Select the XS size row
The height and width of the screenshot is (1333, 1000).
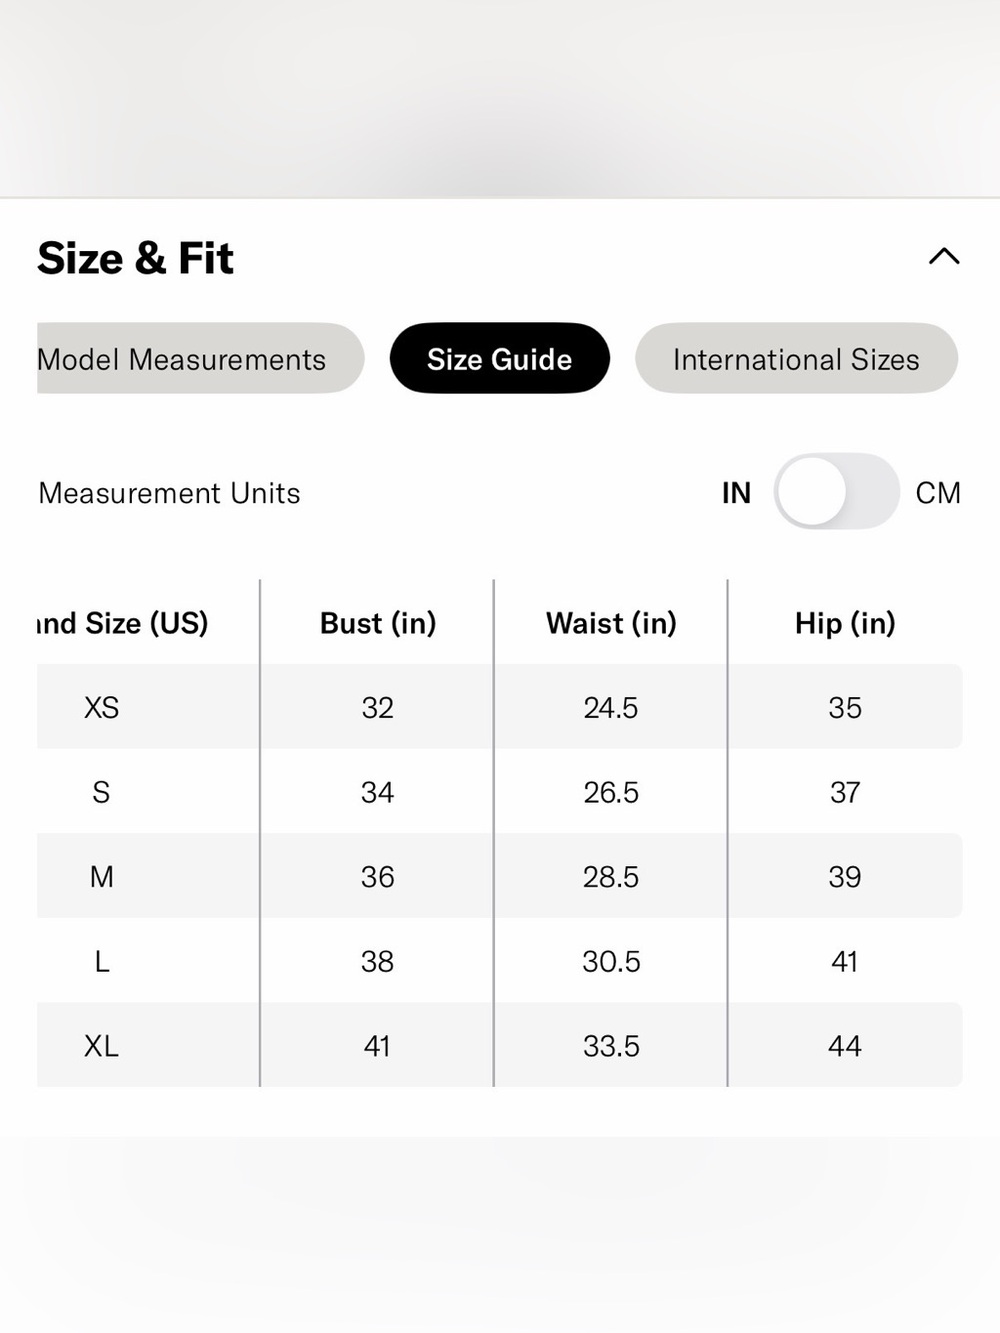coord(499,707)
